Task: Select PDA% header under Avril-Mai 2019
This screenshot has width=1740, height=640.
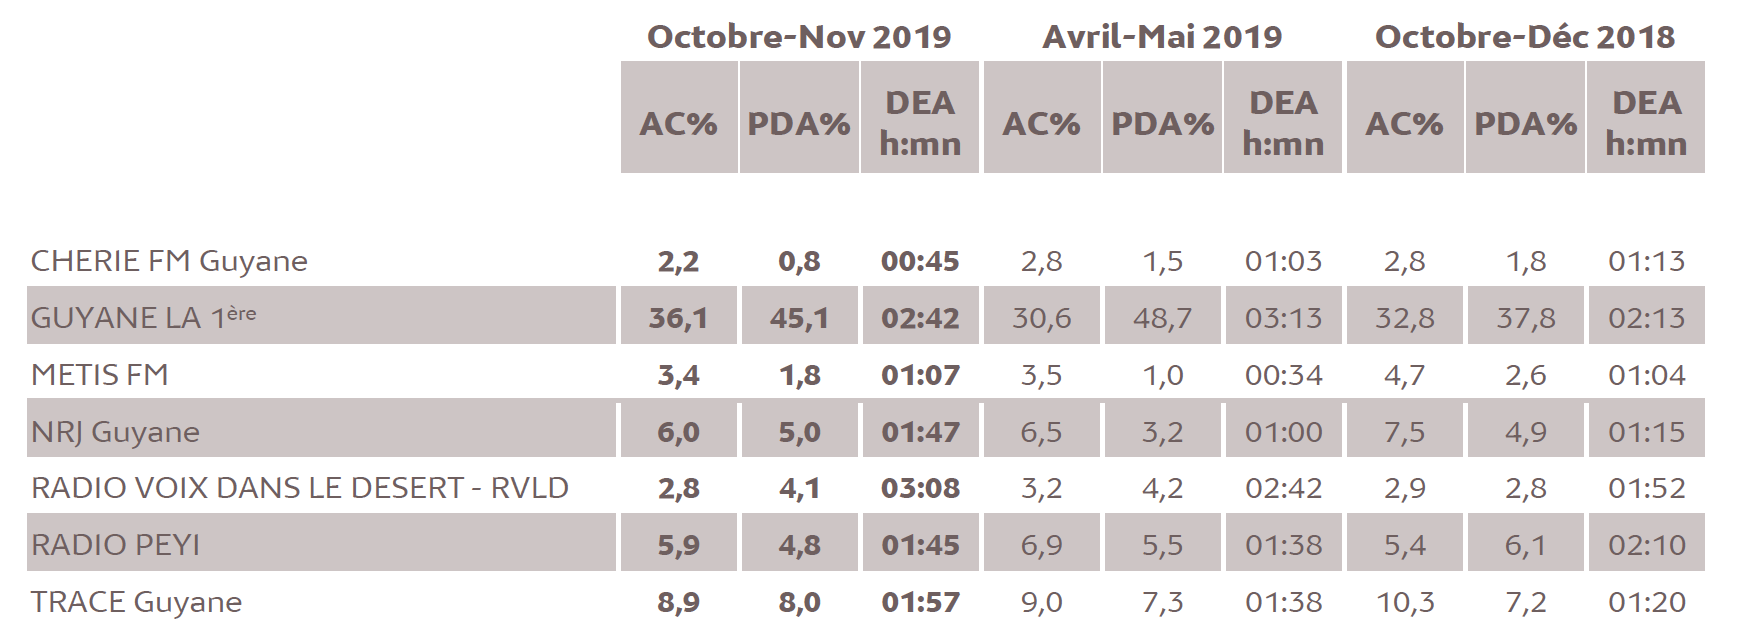Action: tap(1162, 123)
